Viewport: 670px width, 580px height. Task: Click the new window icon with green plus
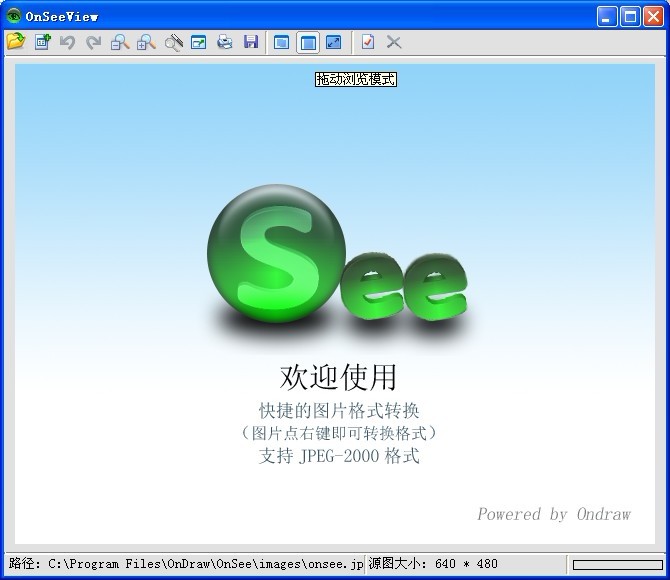[42, 42]
